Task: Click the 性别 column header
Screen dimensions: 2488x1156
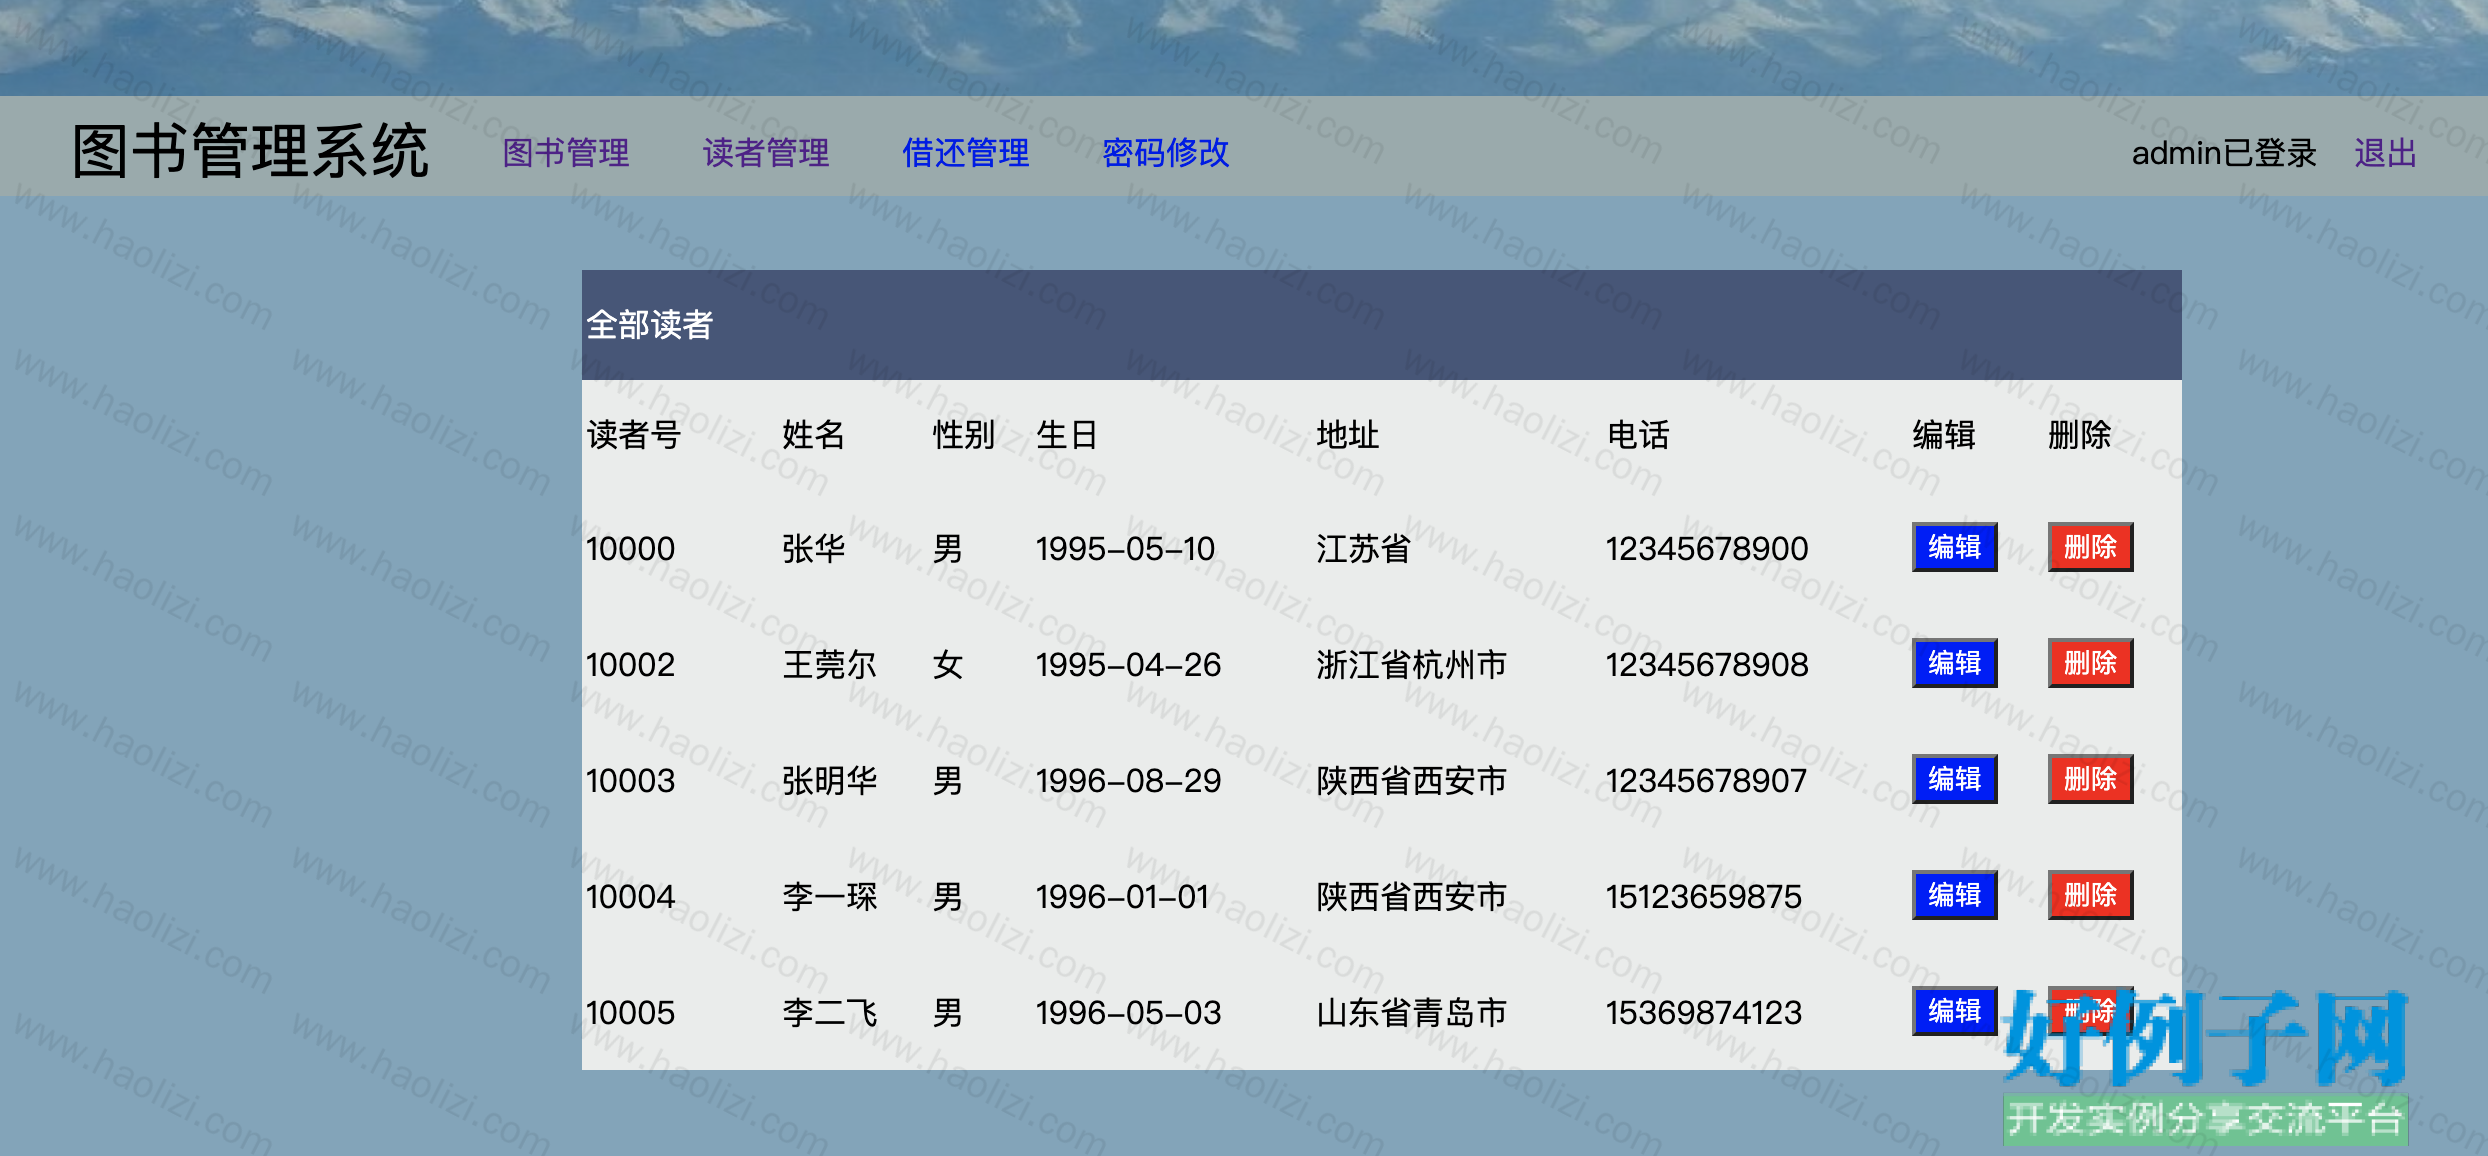Action: tap(963, 435)
